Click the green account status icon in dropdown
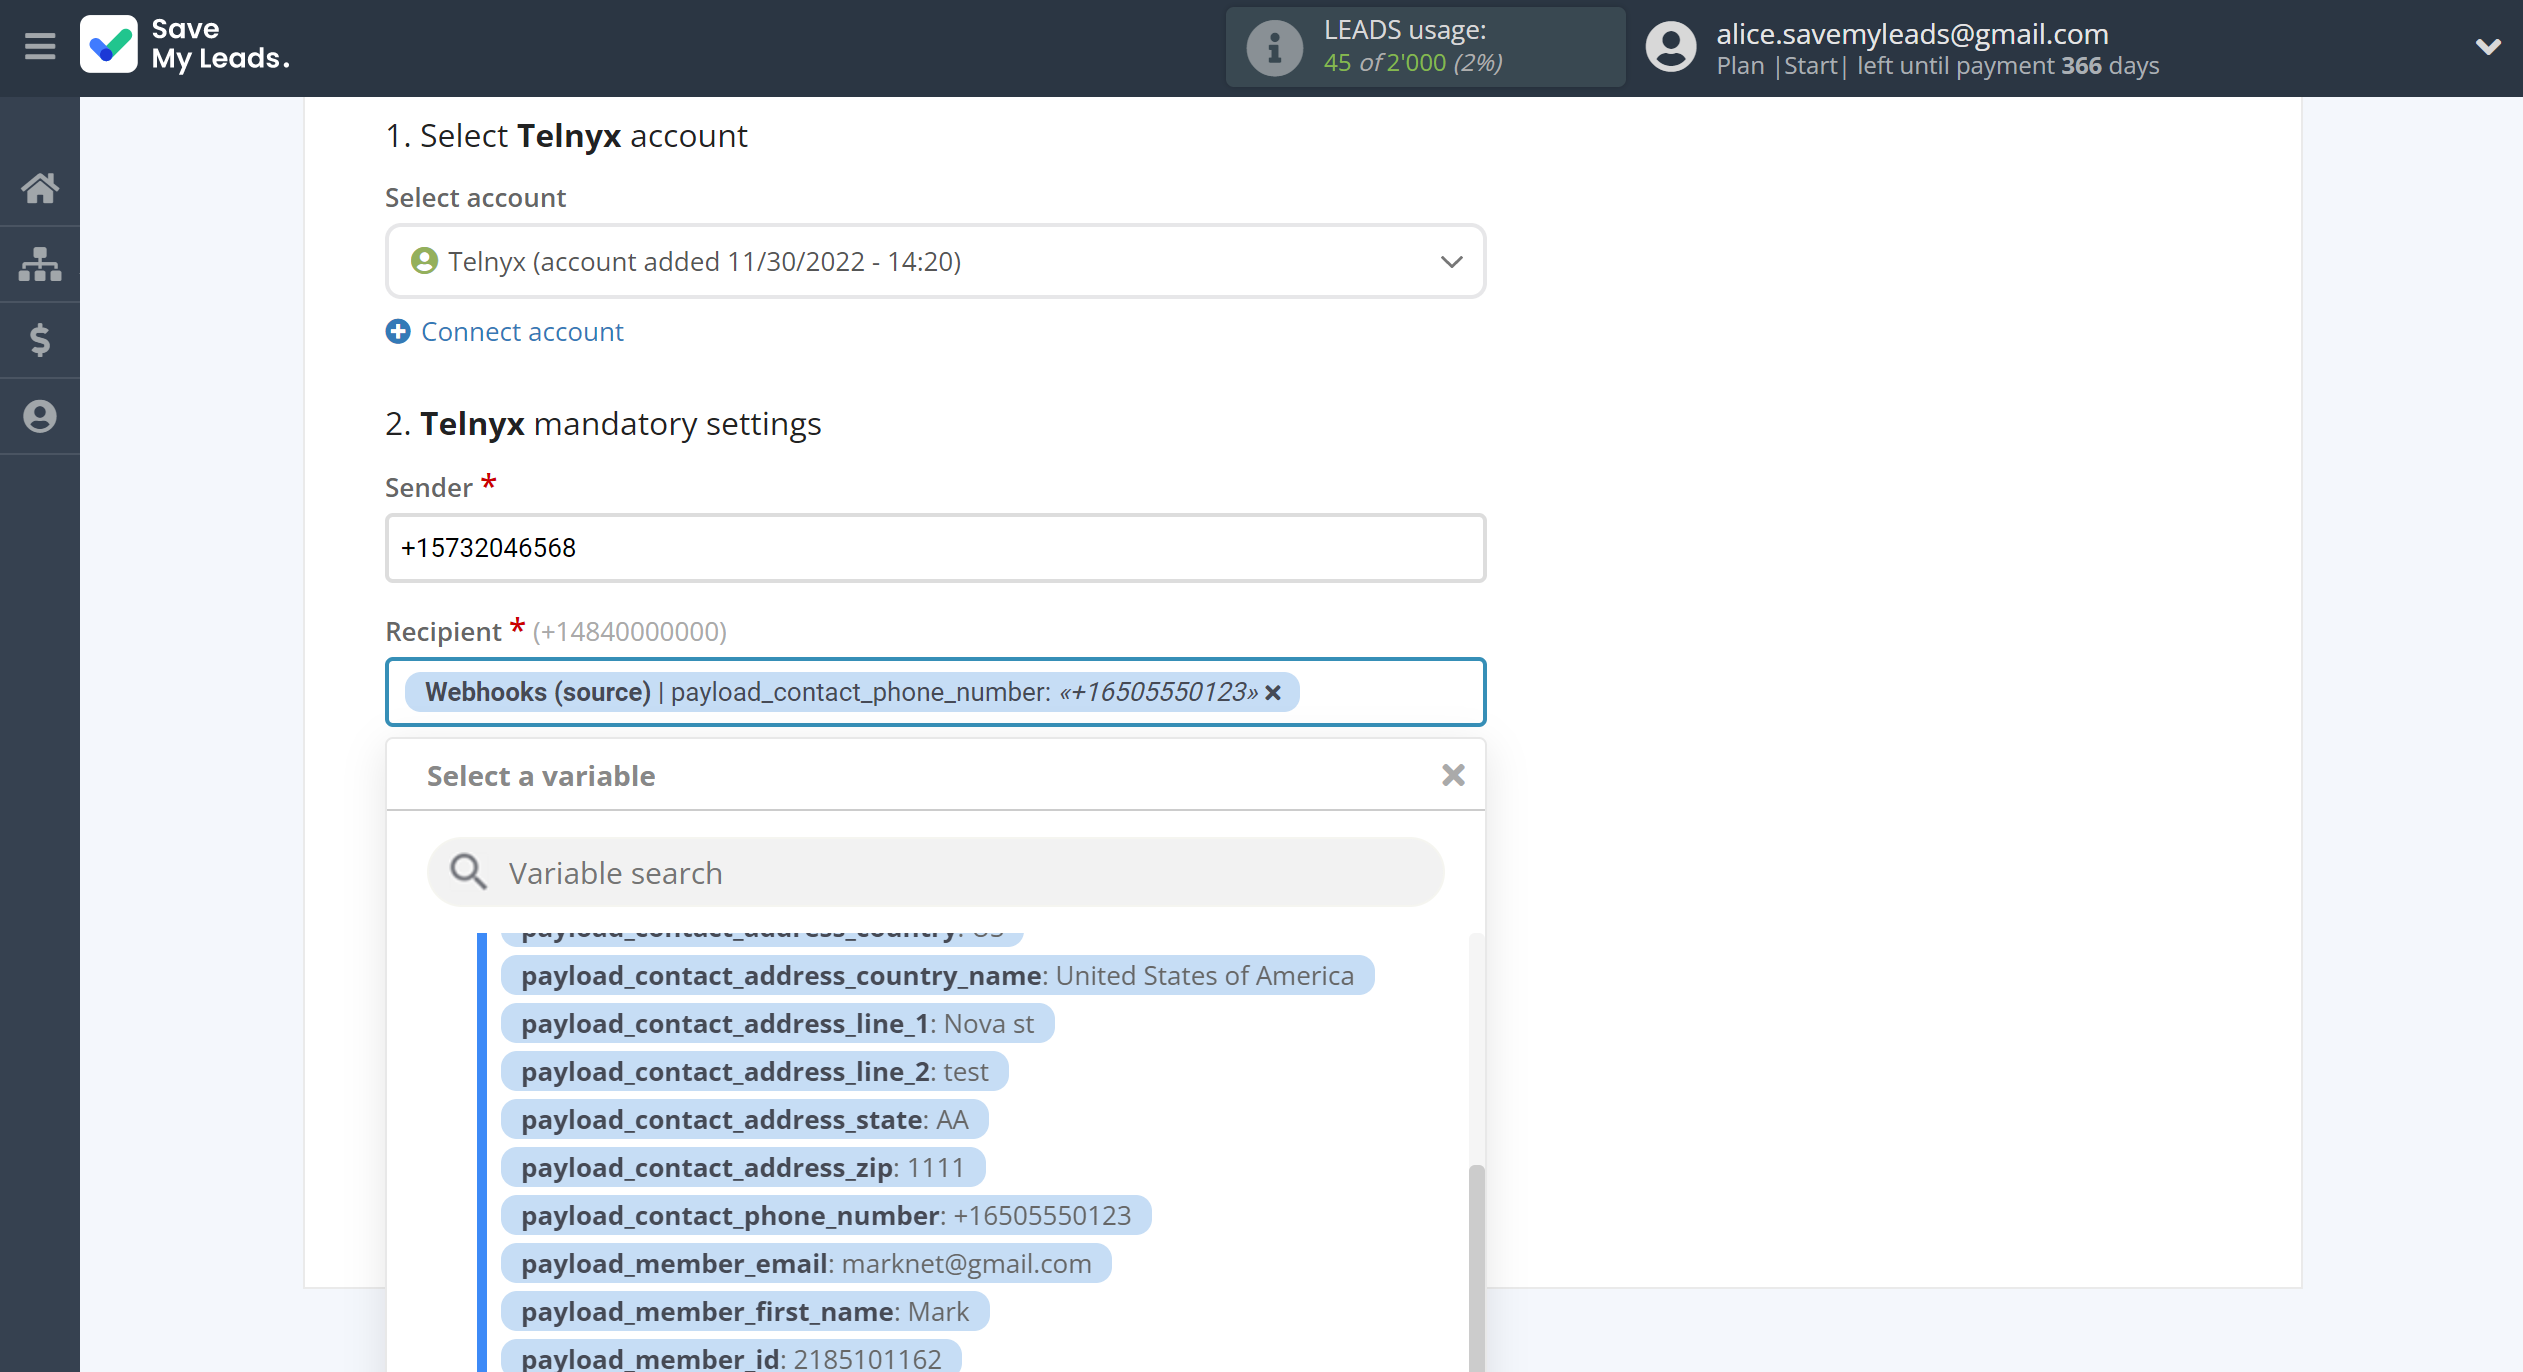Image resolution: width=2523 pixels, height=1372 pixels. [x=424, y=261]
